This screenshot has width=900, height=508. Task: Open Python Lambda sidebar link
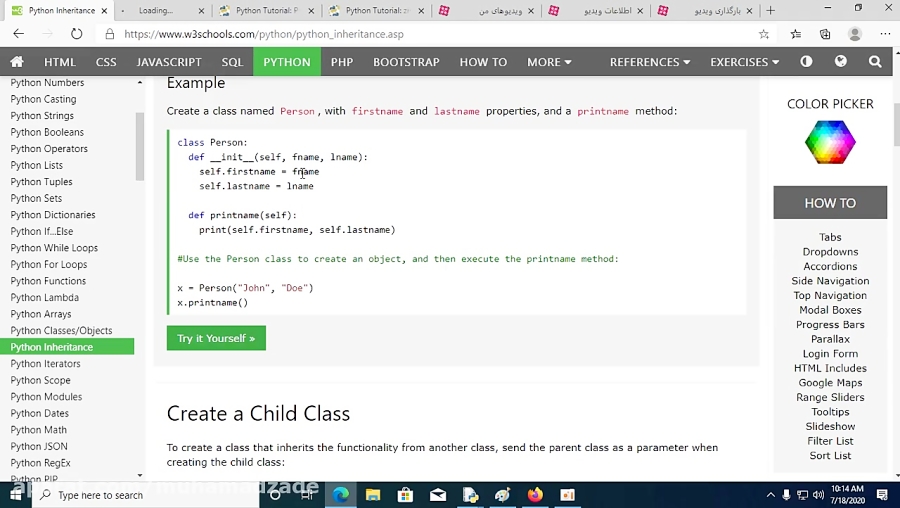[x=44, y=297]
